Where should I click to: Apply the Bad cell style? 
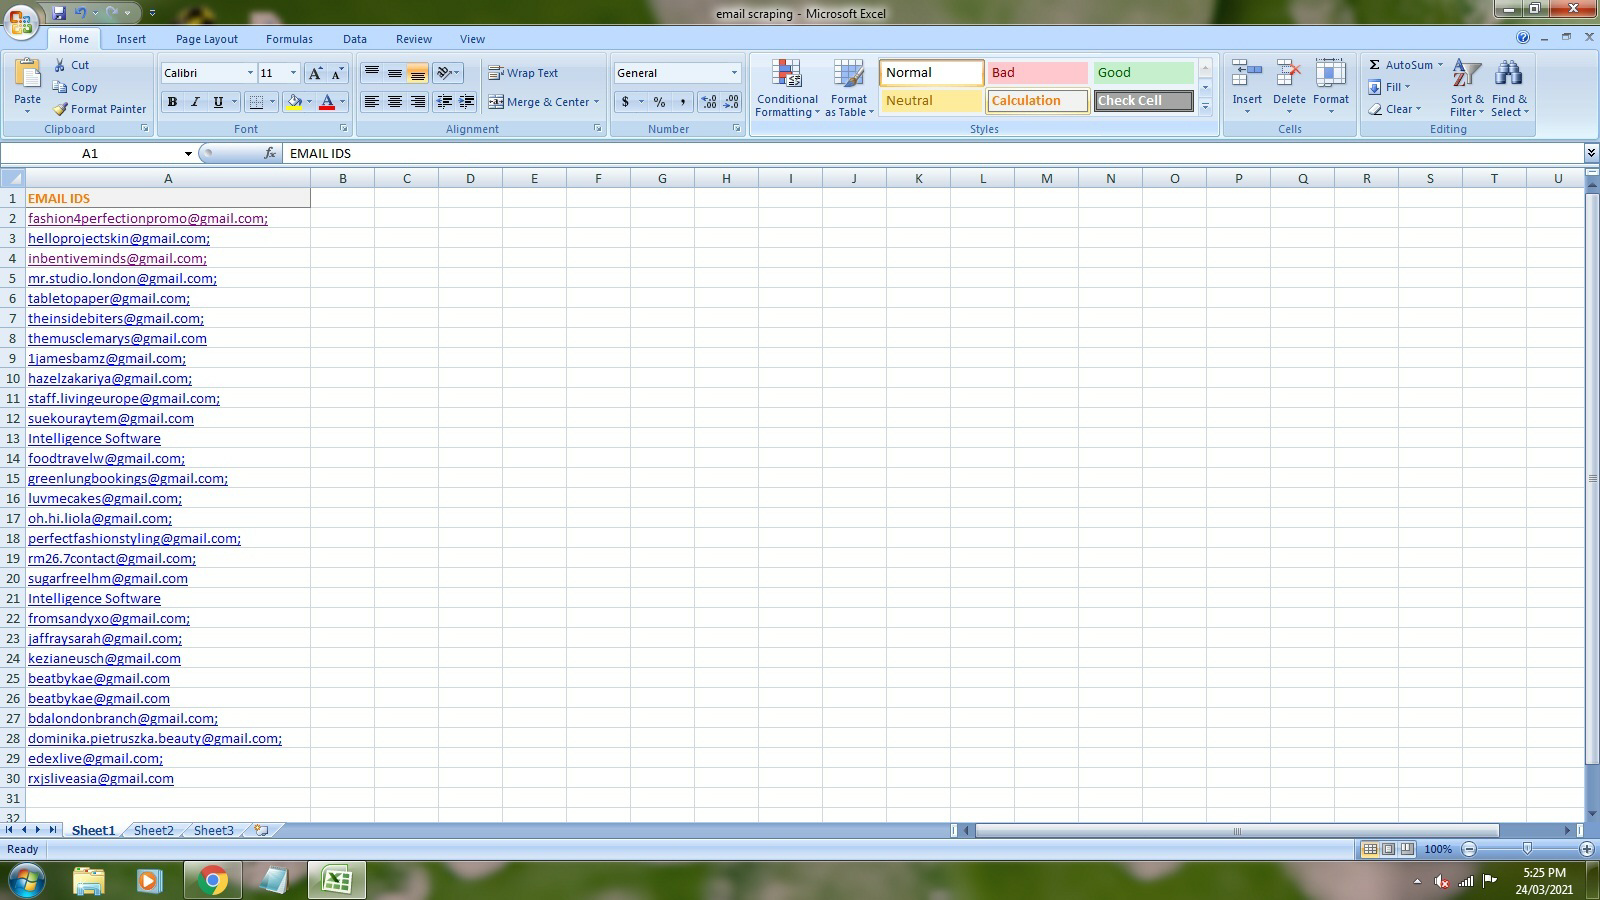tap(1037, 73)
